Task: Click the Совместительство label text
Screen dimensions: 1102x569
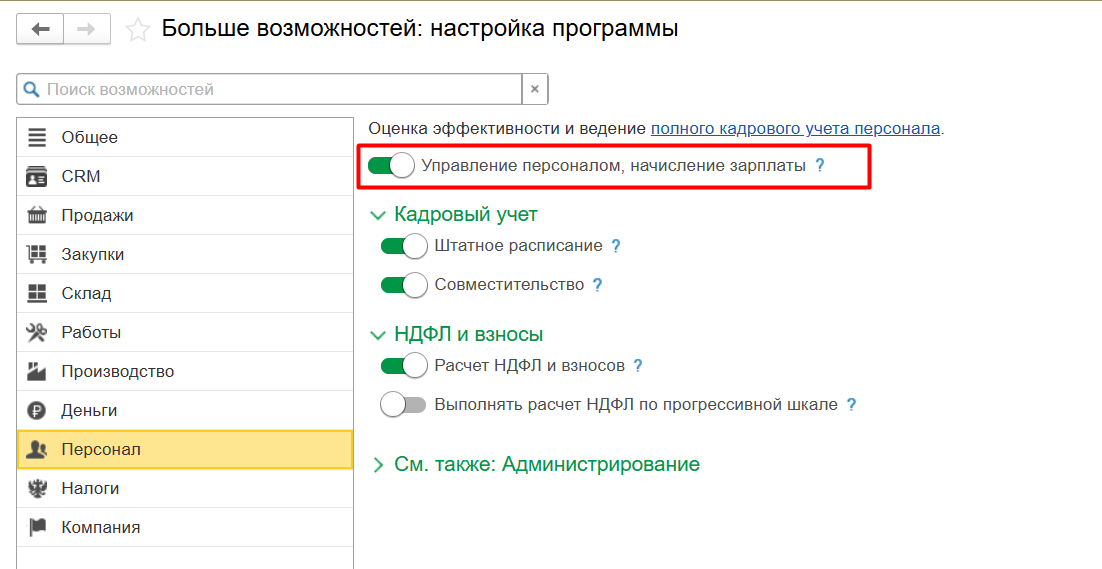Action: pos(510,285)
